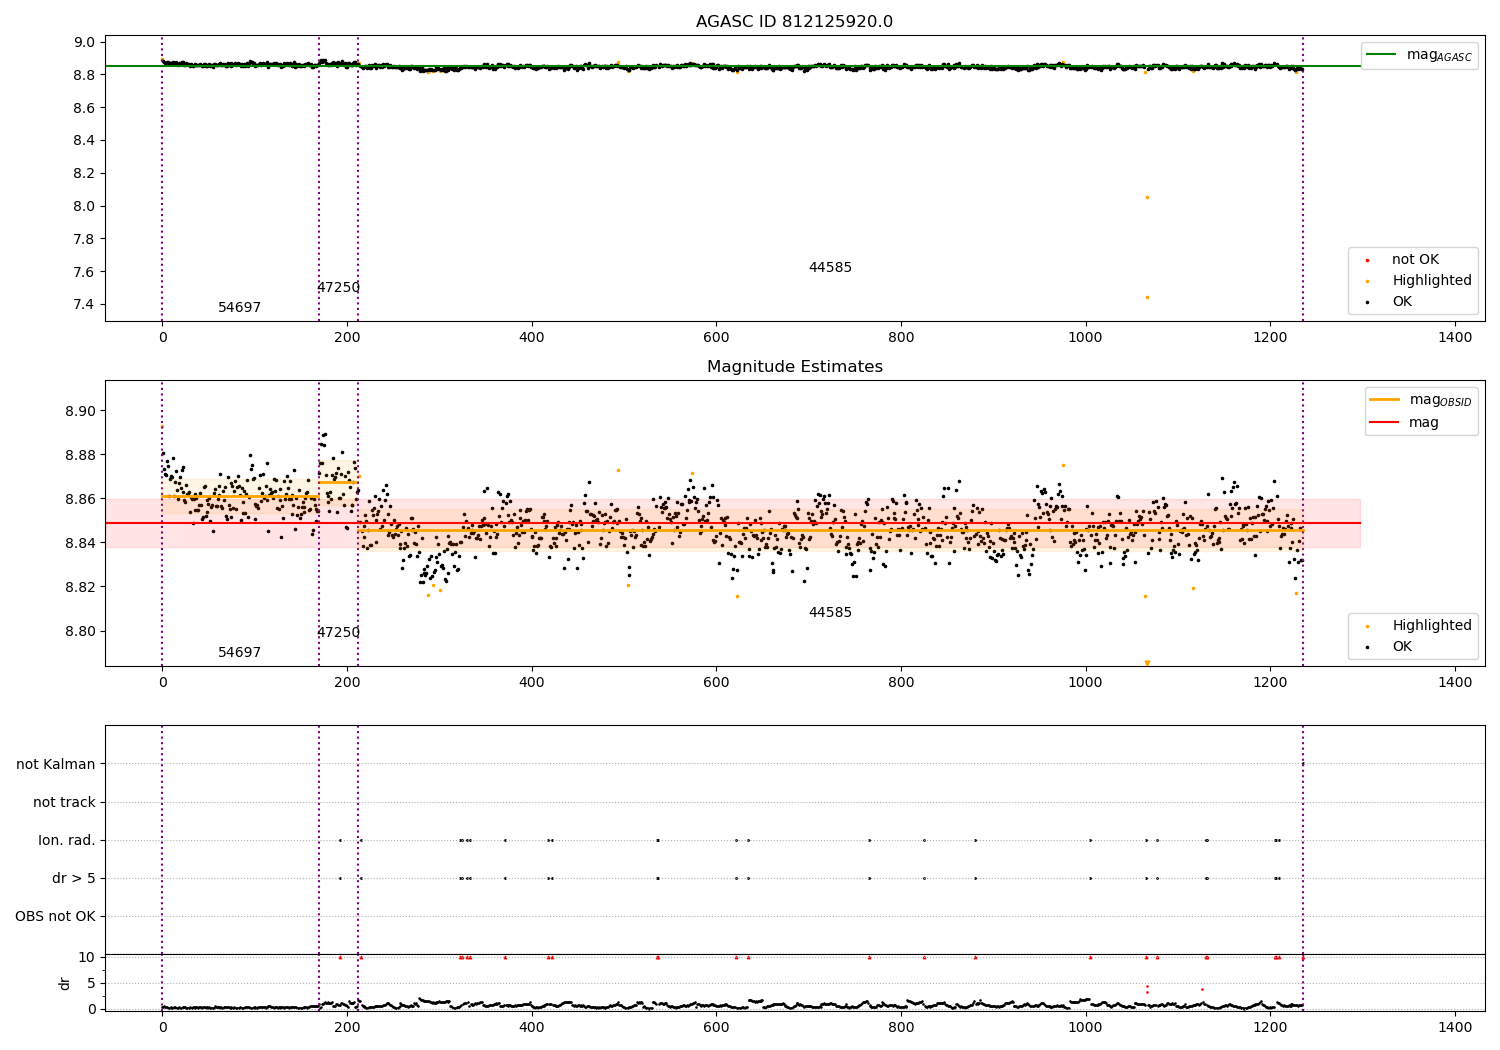Click the 9.0 y-axis tick in top plot
1500x1050 pixels.
(84, 43)
